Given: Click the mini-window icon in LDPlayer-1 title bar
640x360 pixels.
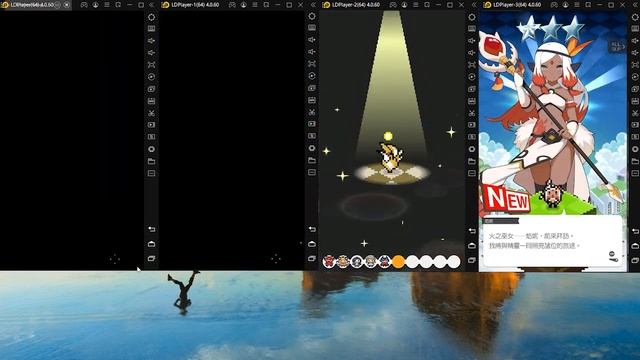Looking at the screenshot, I should click(266, 5).
